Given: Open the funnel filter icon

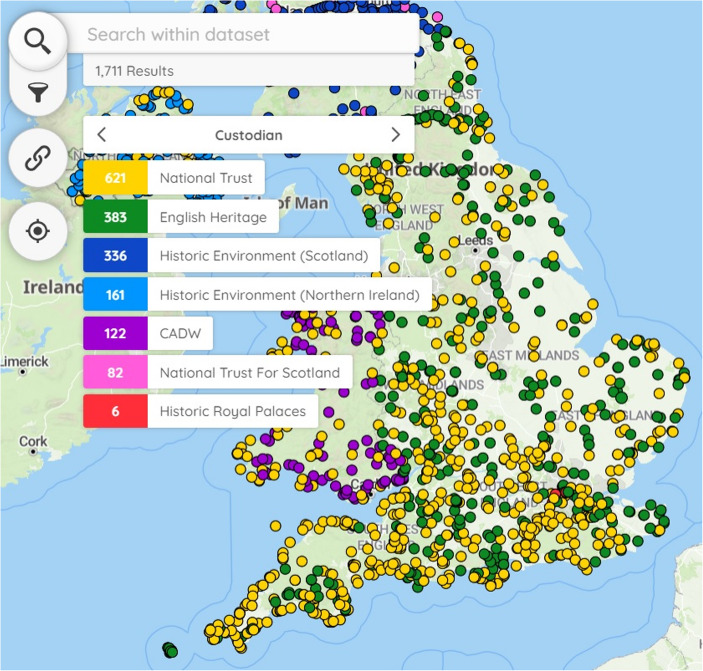Looking at the screenshot, I should (38, 92).
